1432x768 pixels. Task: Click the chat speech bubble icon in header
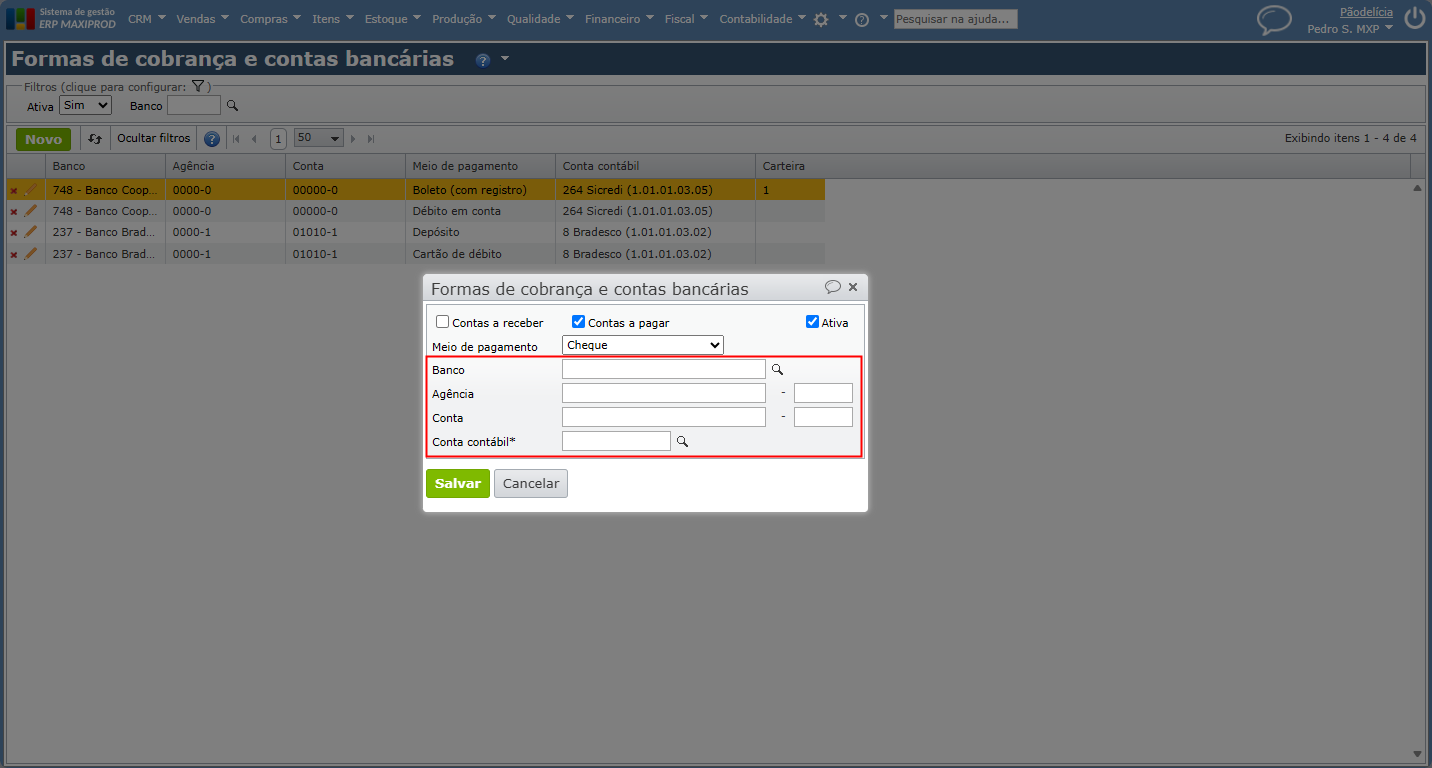(1274, 20)
